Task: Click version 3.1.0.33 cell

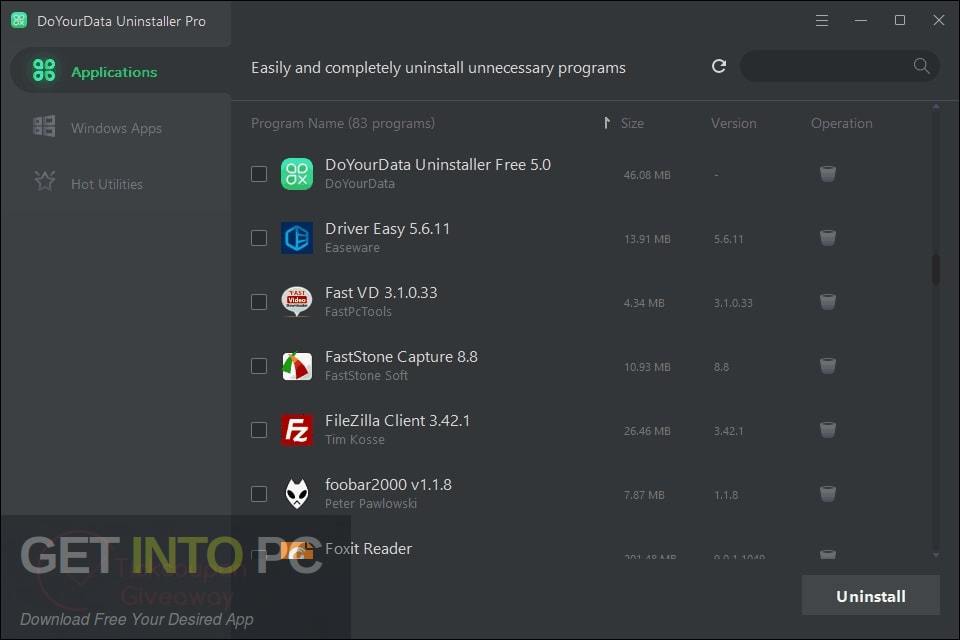Action: pyautogui.click(x=733, y=303)
